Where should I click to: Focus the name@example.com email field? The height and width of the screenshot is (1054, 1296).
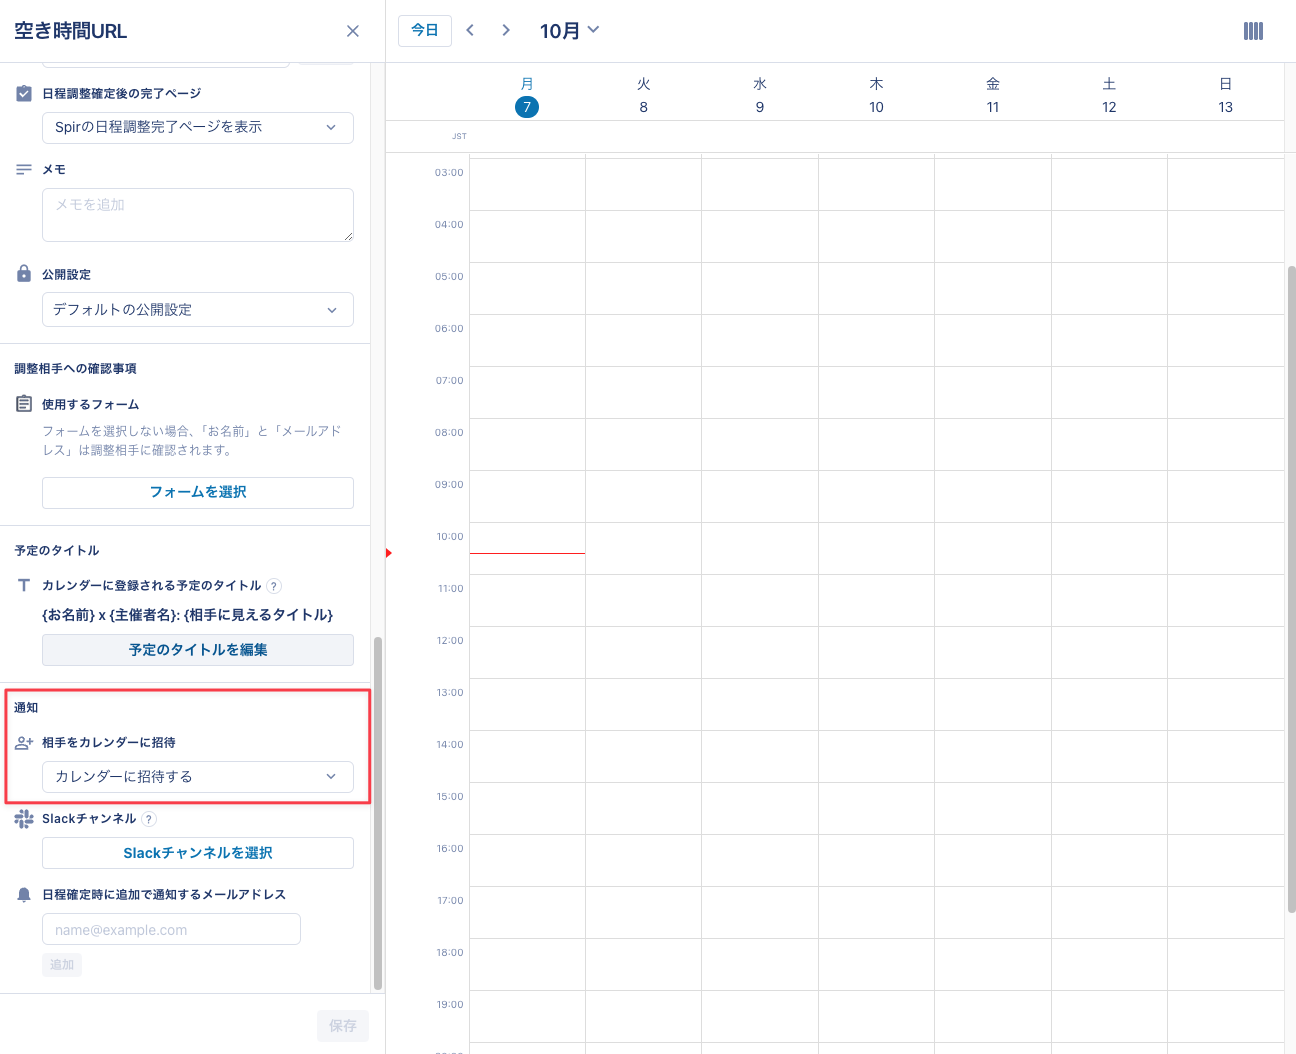coord(171,930)
